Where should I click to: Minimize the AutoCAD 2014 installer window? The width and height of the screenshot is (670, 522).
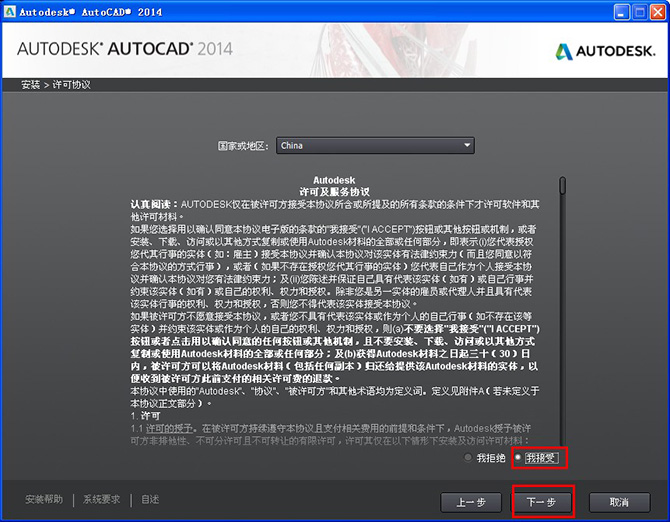point(622,12)
